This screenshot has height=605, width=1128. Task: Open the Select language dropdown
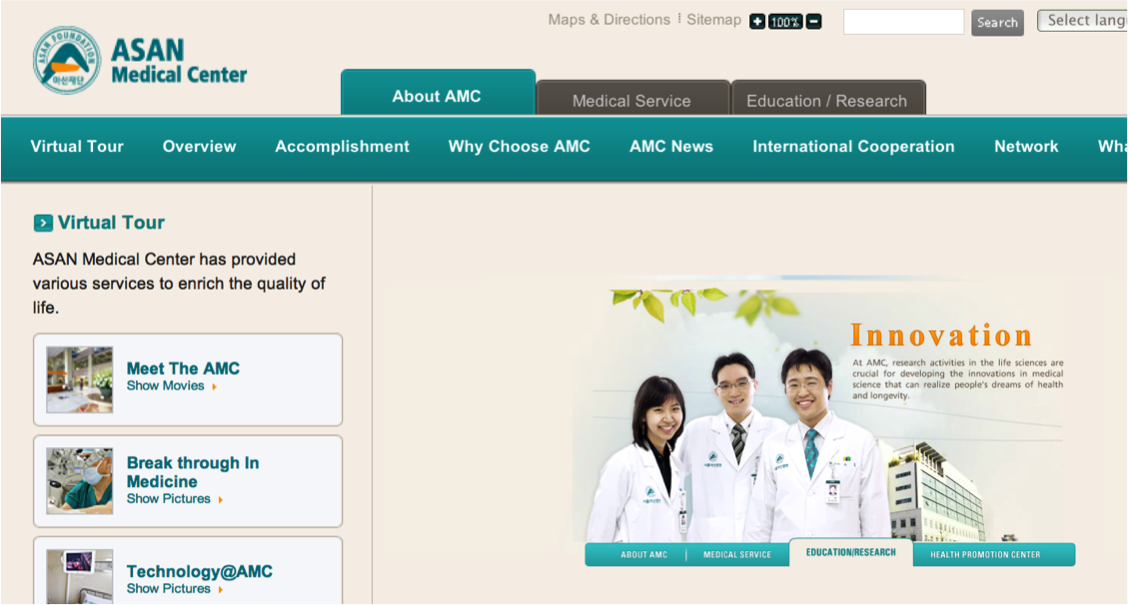[1082, 21]
